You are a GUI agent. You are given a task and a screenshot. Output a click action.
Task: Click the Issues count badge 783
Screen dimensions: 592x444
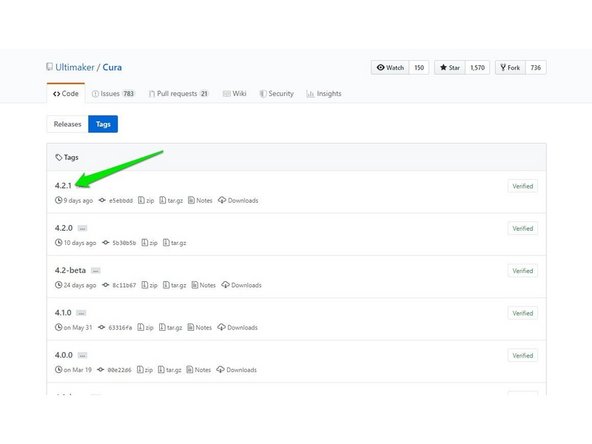tap(128, 94)
